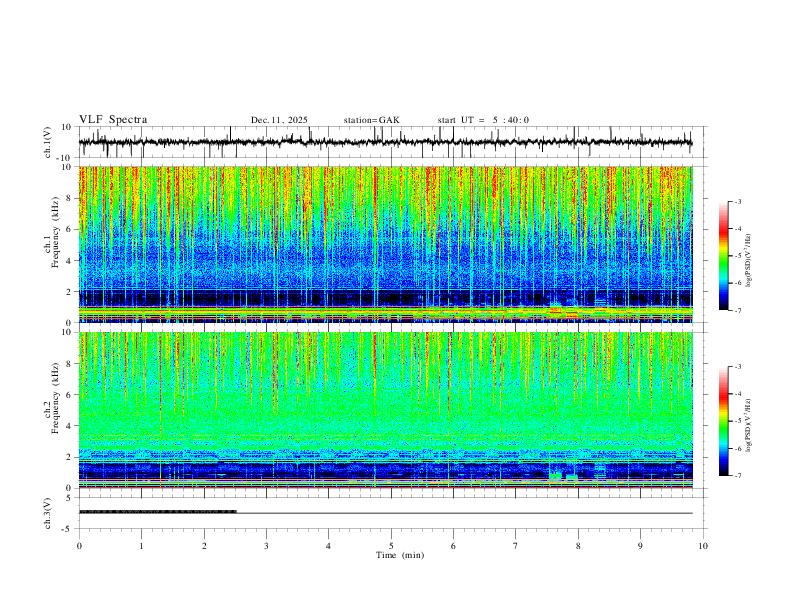Click the time axis tick label "10"
792x612 pixels.
(703, 546)
